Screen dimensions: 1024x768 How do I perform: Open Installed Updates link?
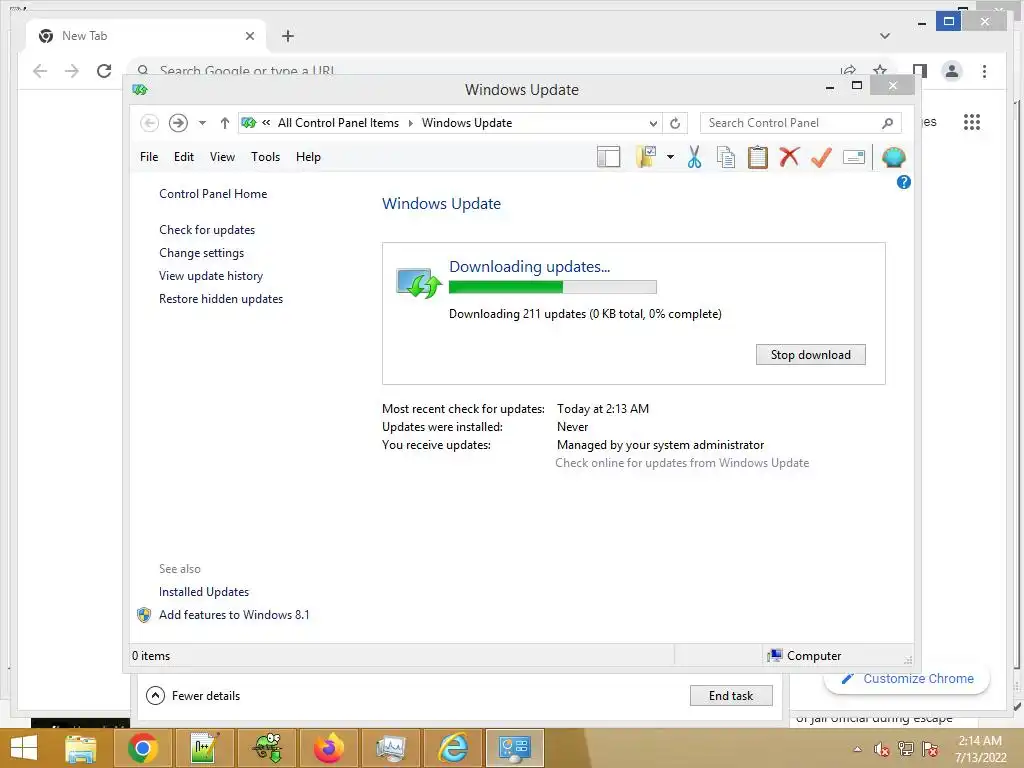[x=204, y=592]
